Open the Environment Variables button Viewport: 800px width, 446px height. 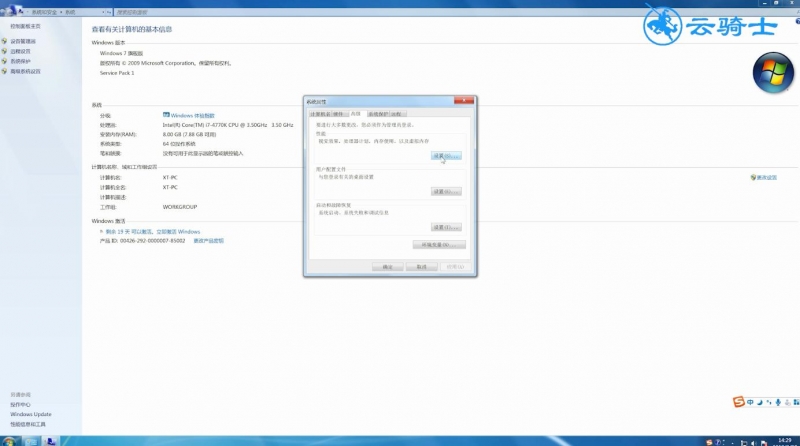pyautogui.click(x=439, y=245)
